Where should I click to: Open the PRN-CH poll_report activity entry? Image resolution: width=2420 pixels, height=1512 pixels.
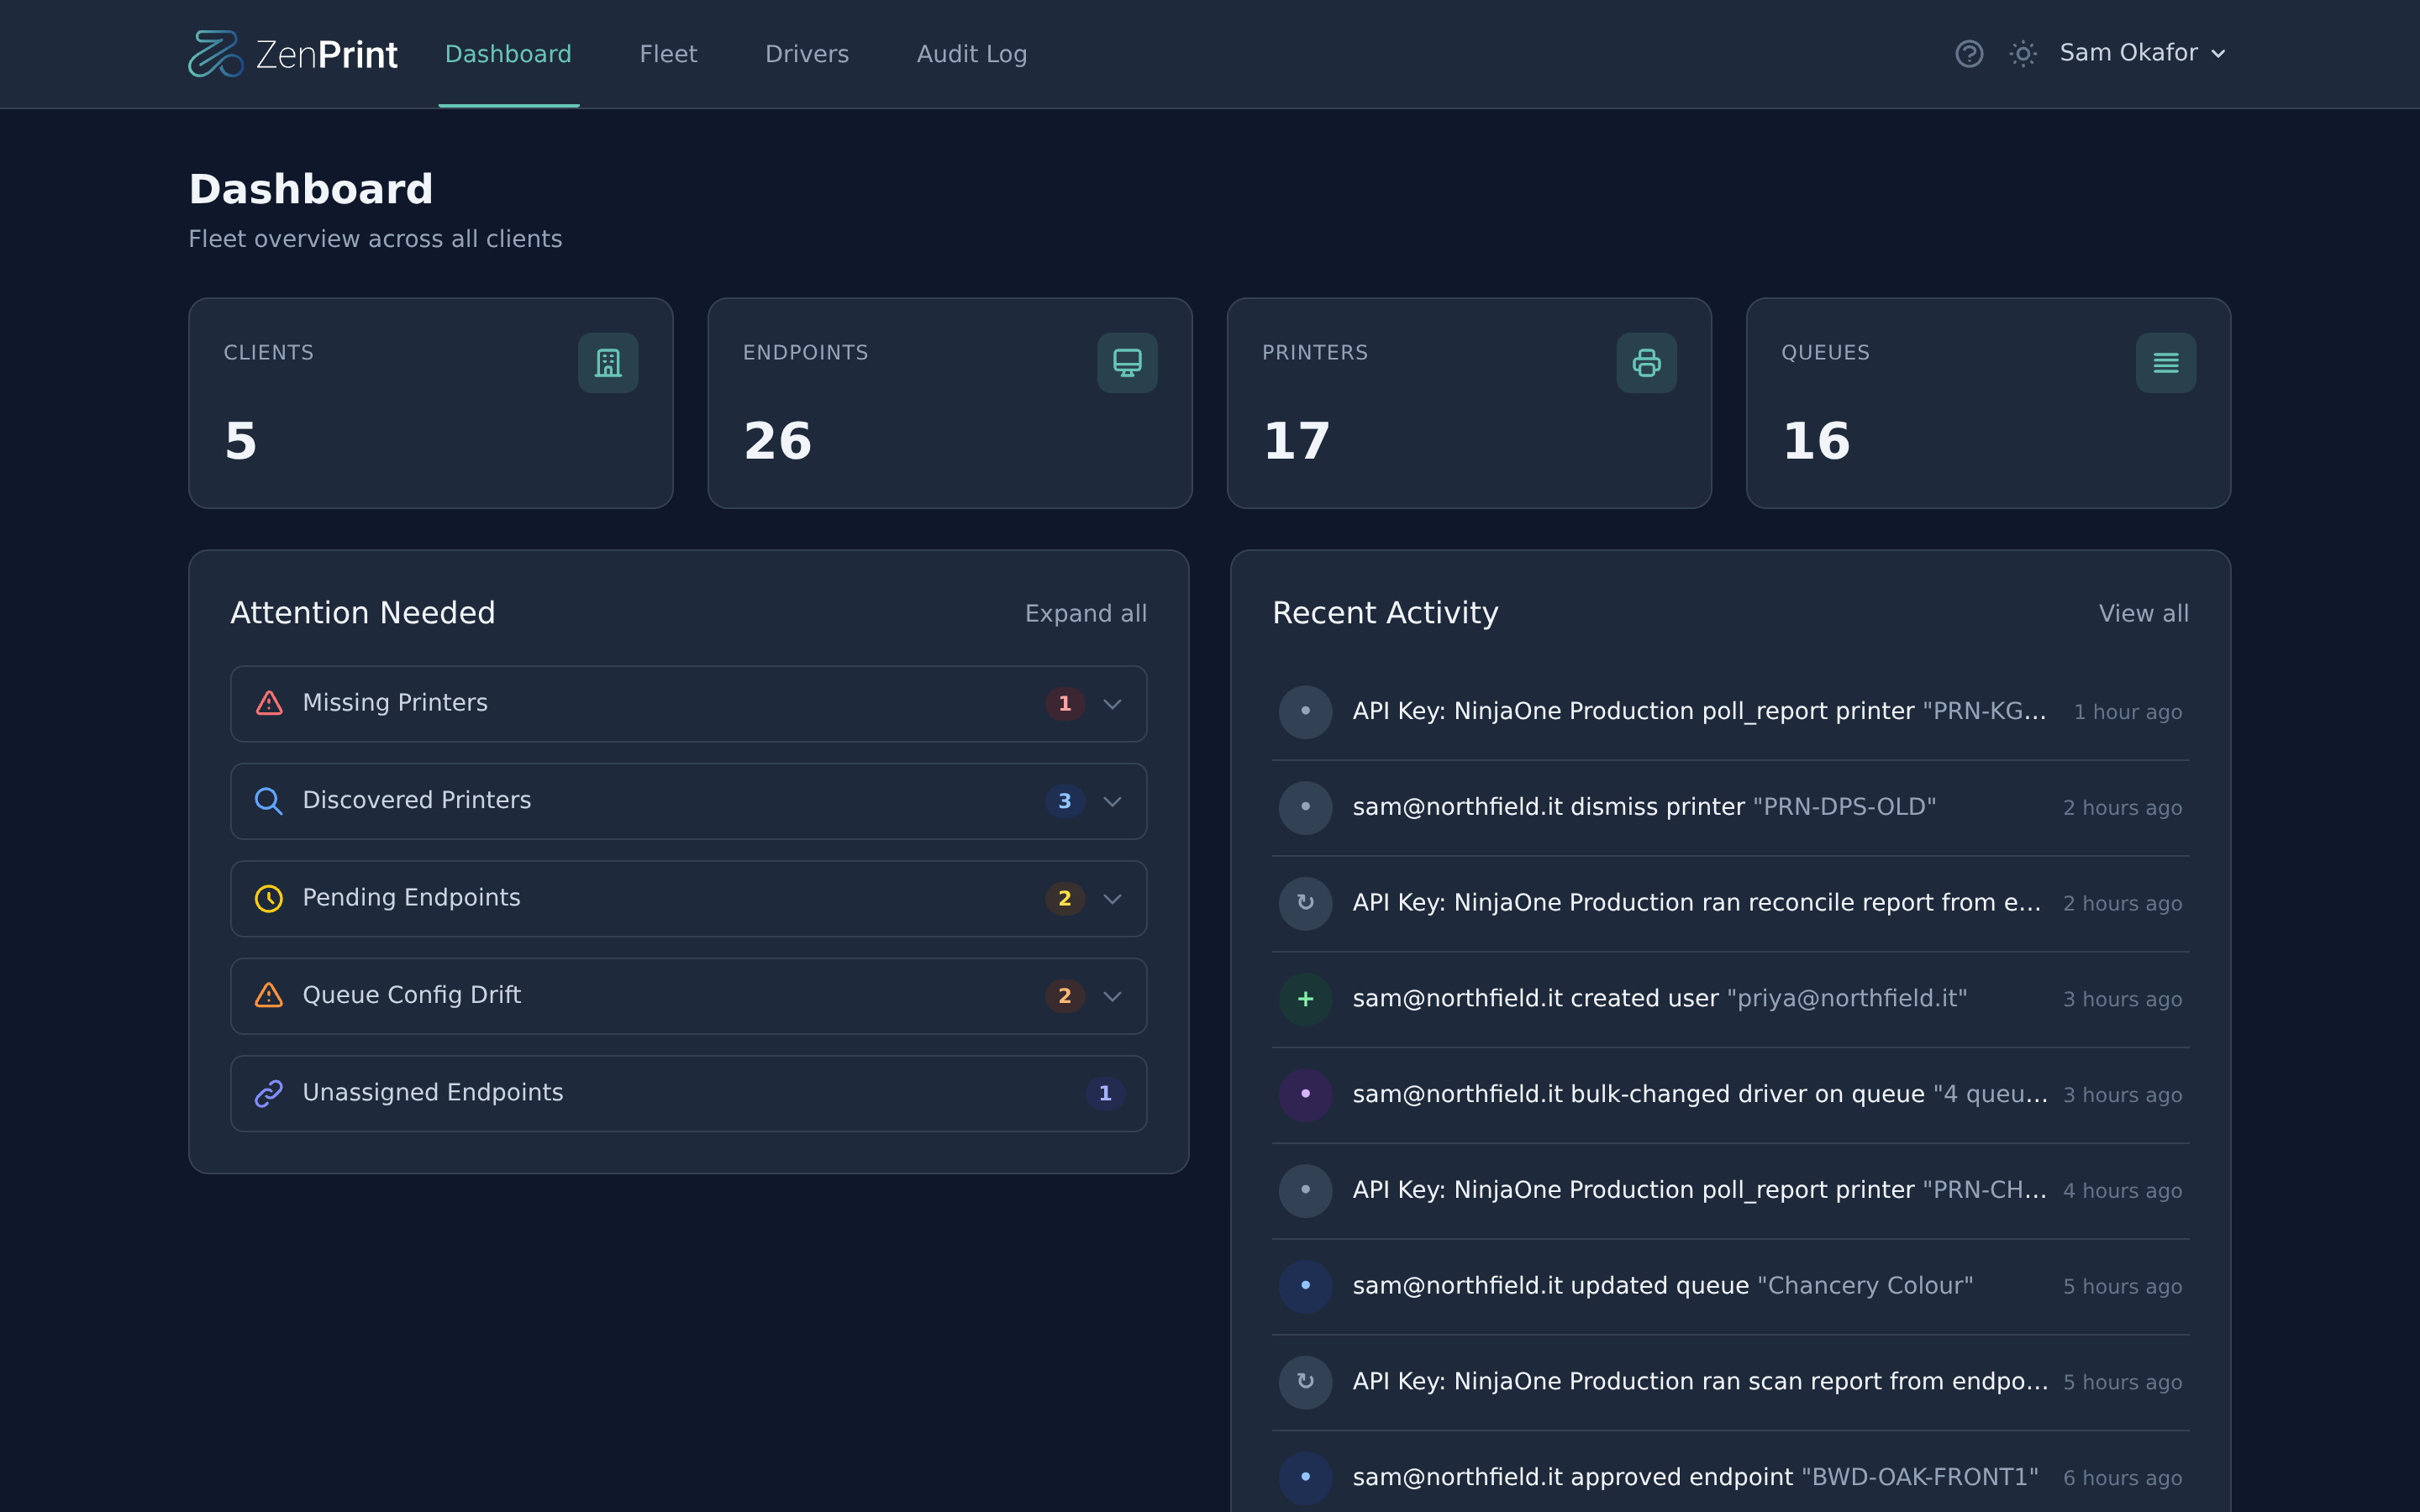click(1730, 1191)
